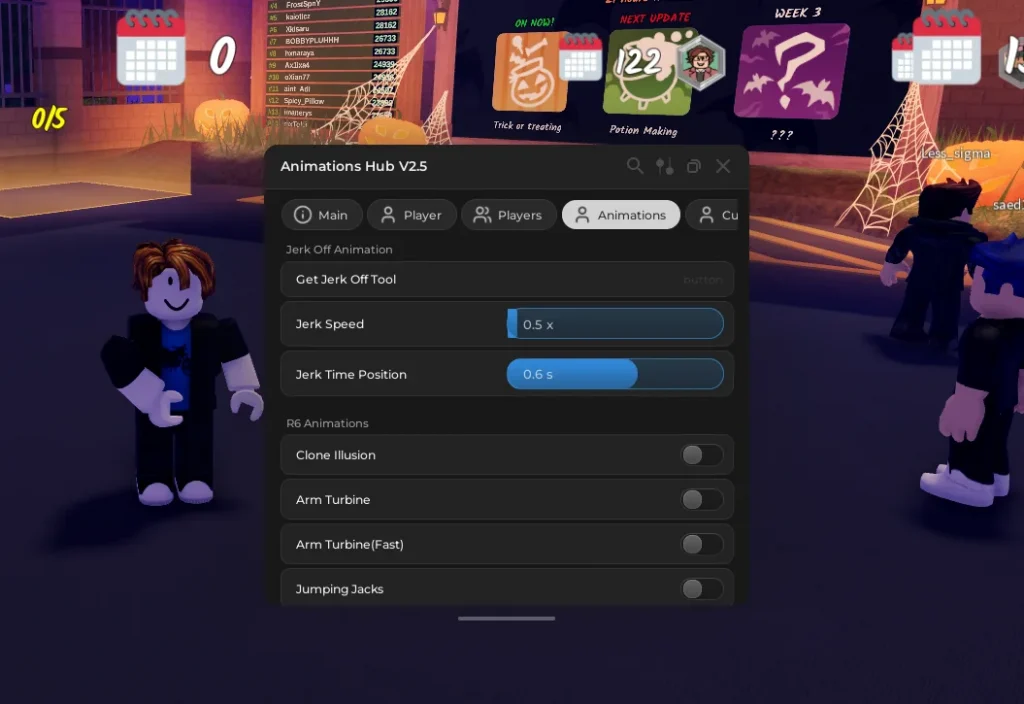The width and height of the screenshot is (1024, 704).
Task: Click the drag handle bar below the hub
Action: click(x=506, y=618)
